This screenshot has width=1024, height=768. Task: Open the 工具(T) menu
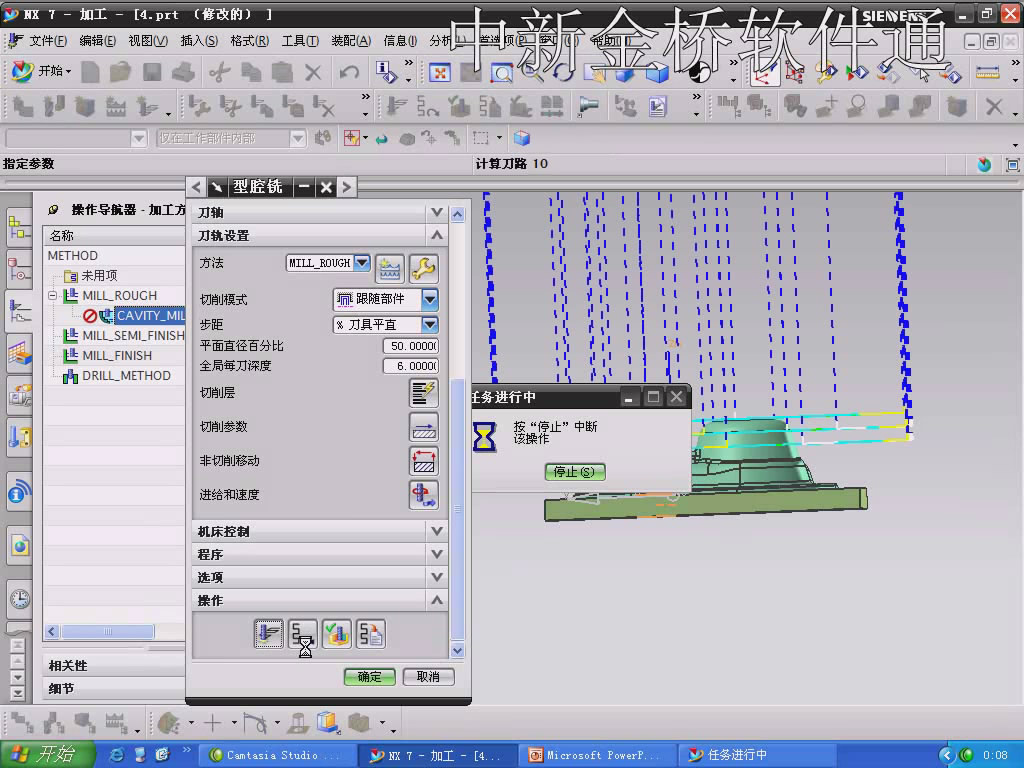pos(300,41)
